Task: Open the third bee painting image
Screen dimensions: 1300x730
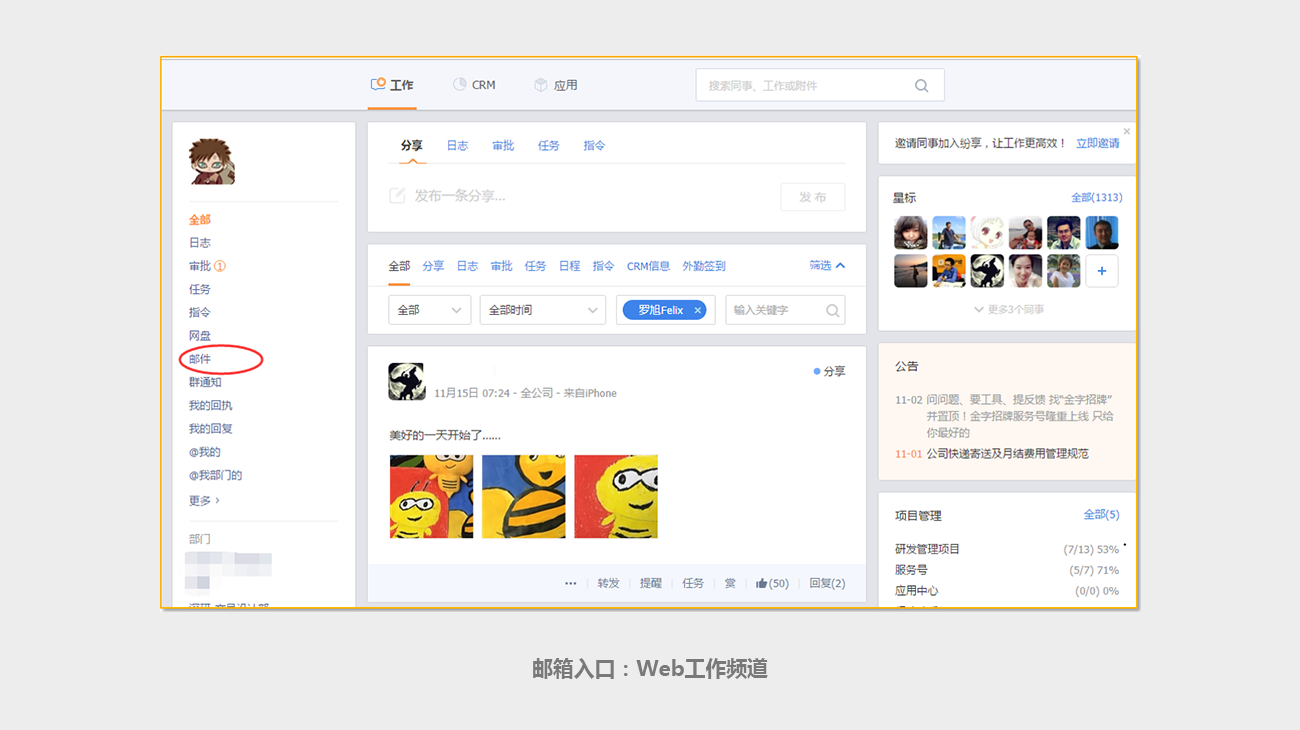Action: tap(616, 497)
